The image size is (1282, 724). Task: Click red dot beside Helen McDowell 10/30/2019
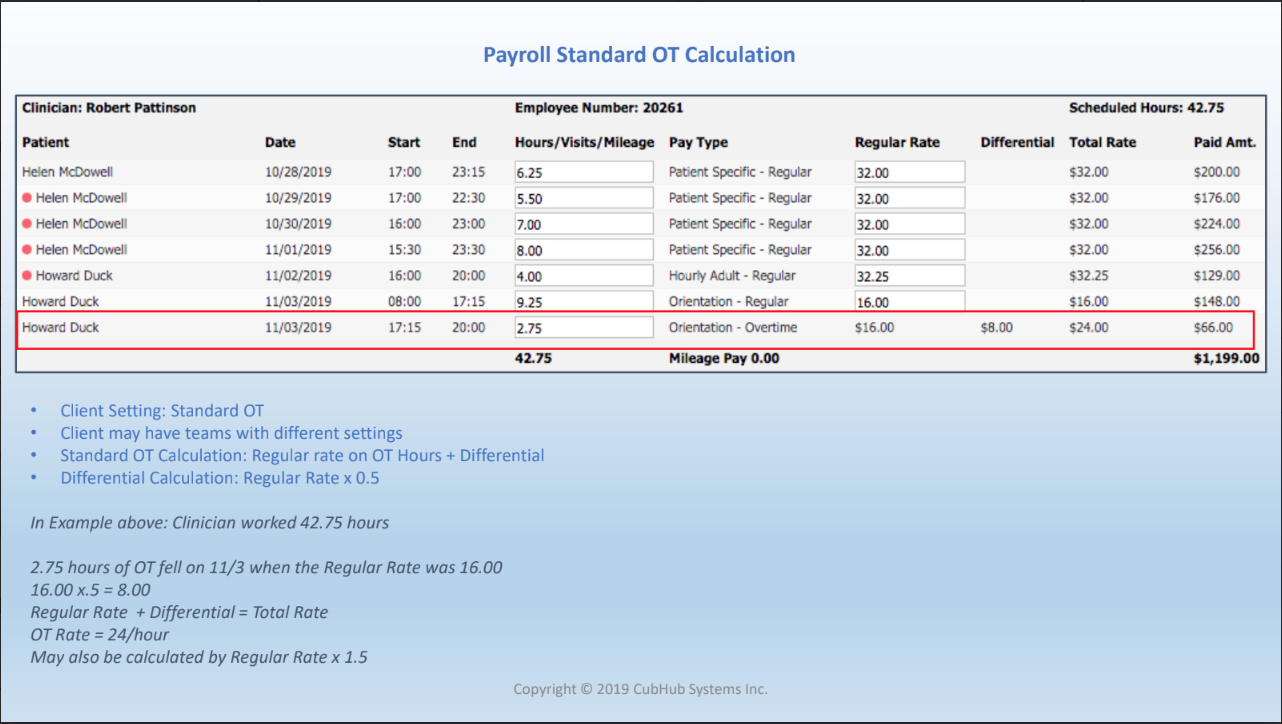point(27,224)
